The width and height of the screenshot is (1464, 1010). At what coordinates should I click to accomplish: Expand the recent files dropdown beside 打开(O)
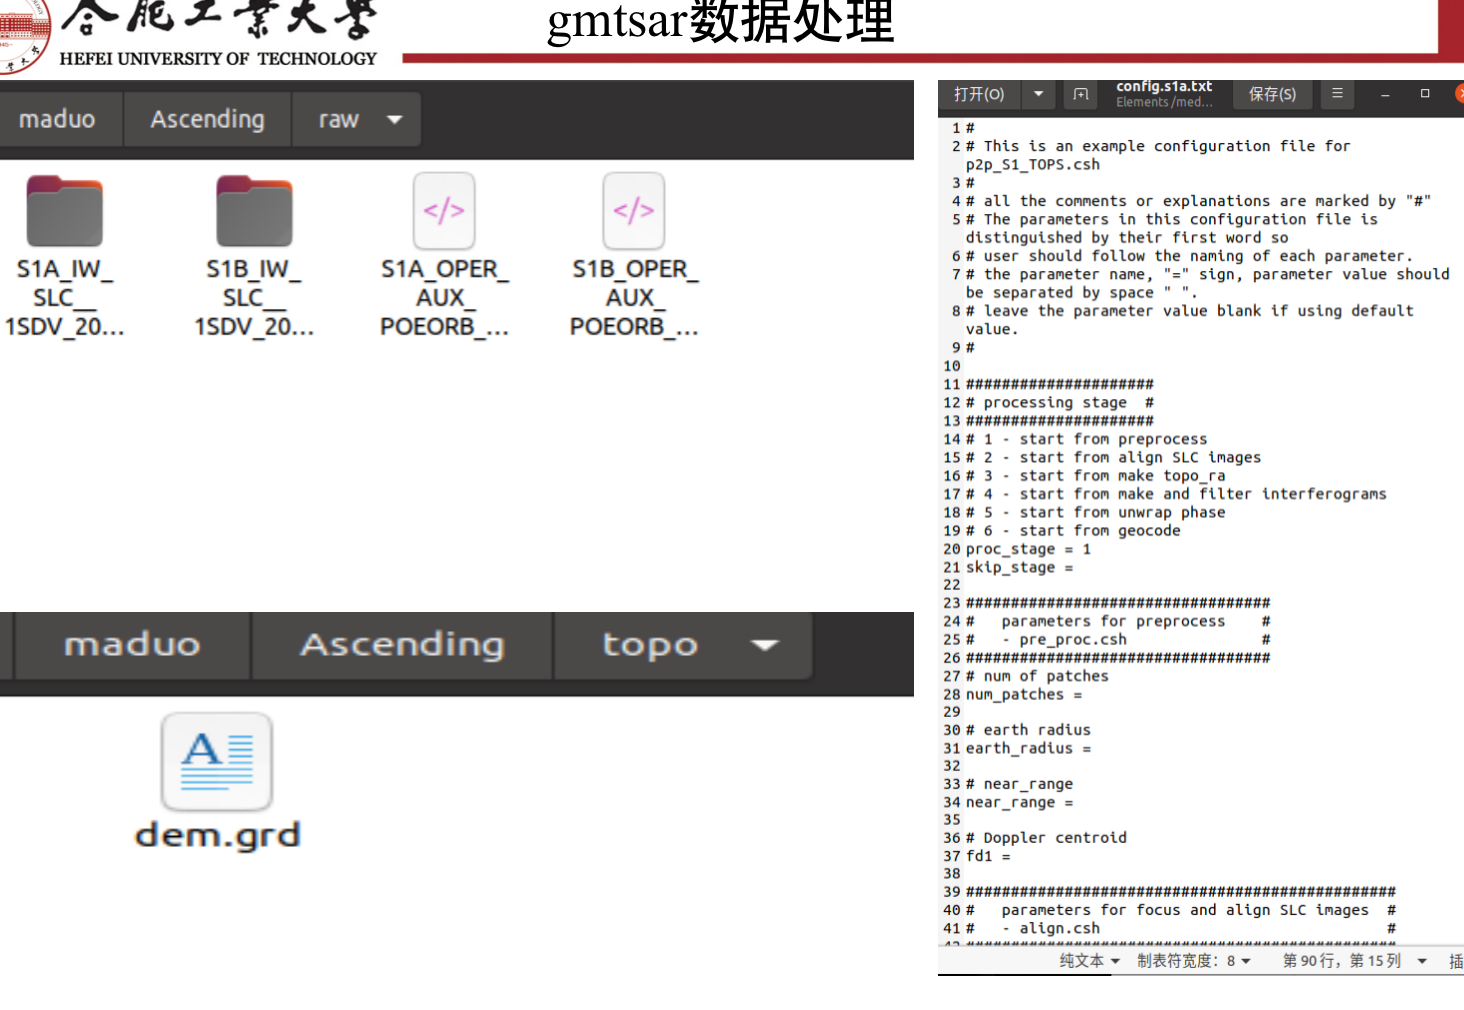(1038, 94)
